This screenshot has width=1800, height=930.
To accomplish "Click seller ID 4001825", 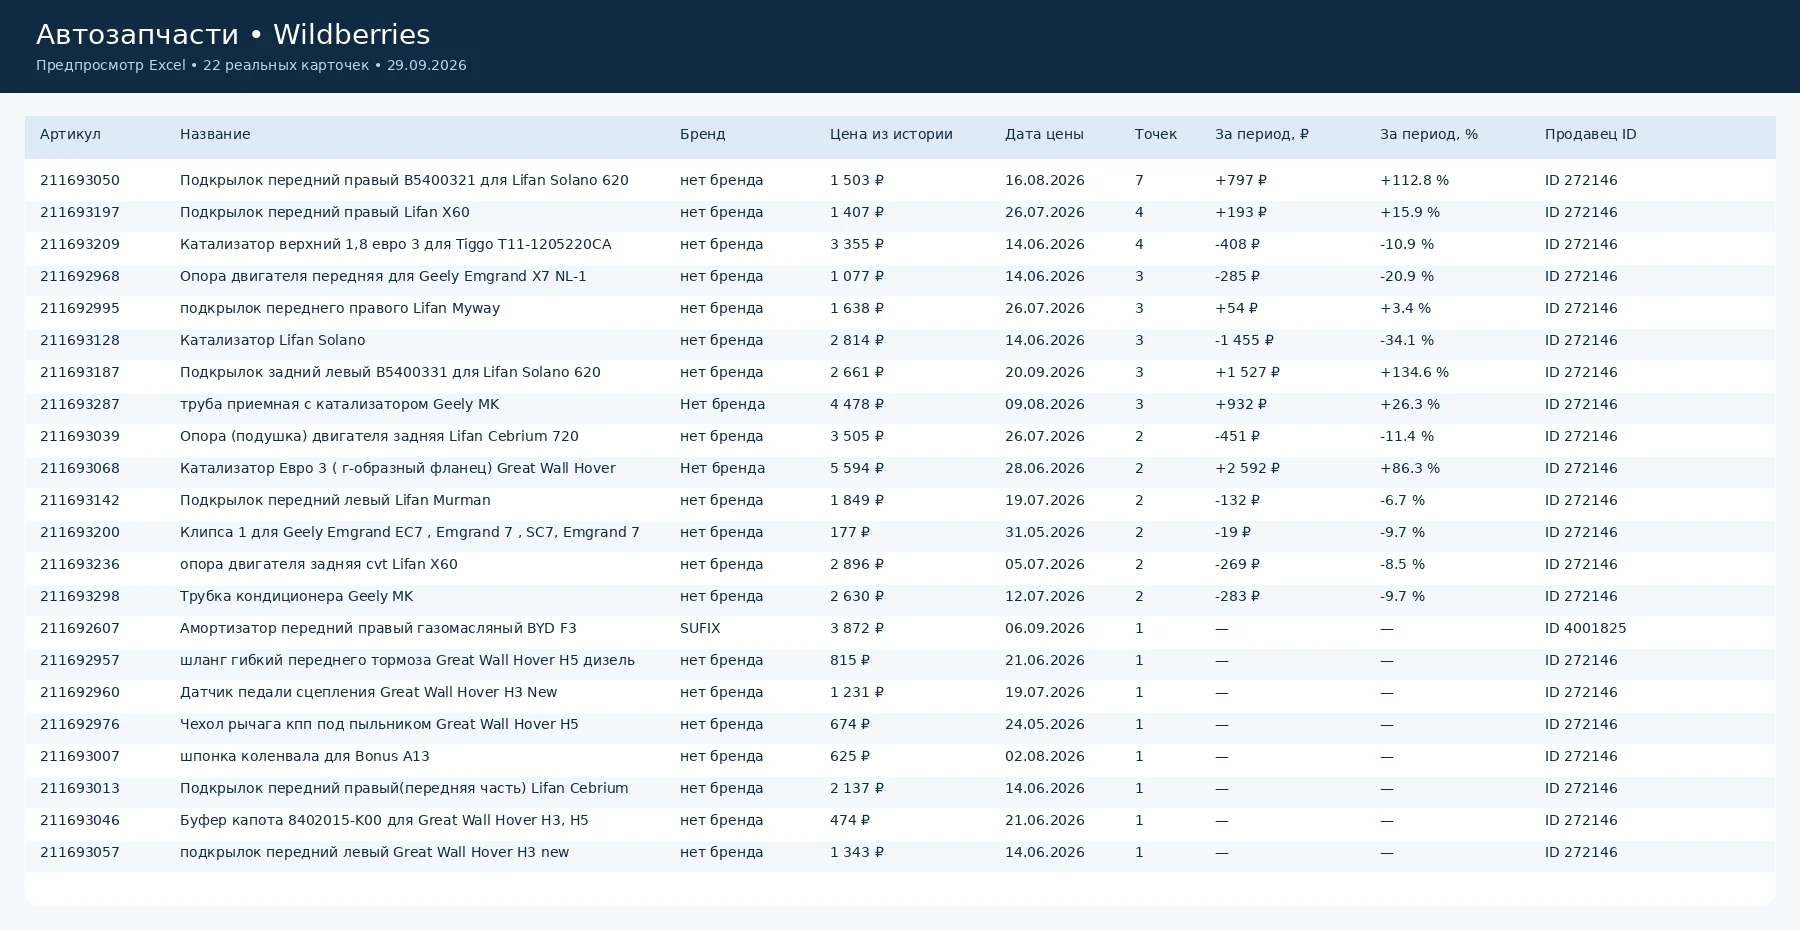I will click(1585, 628).
